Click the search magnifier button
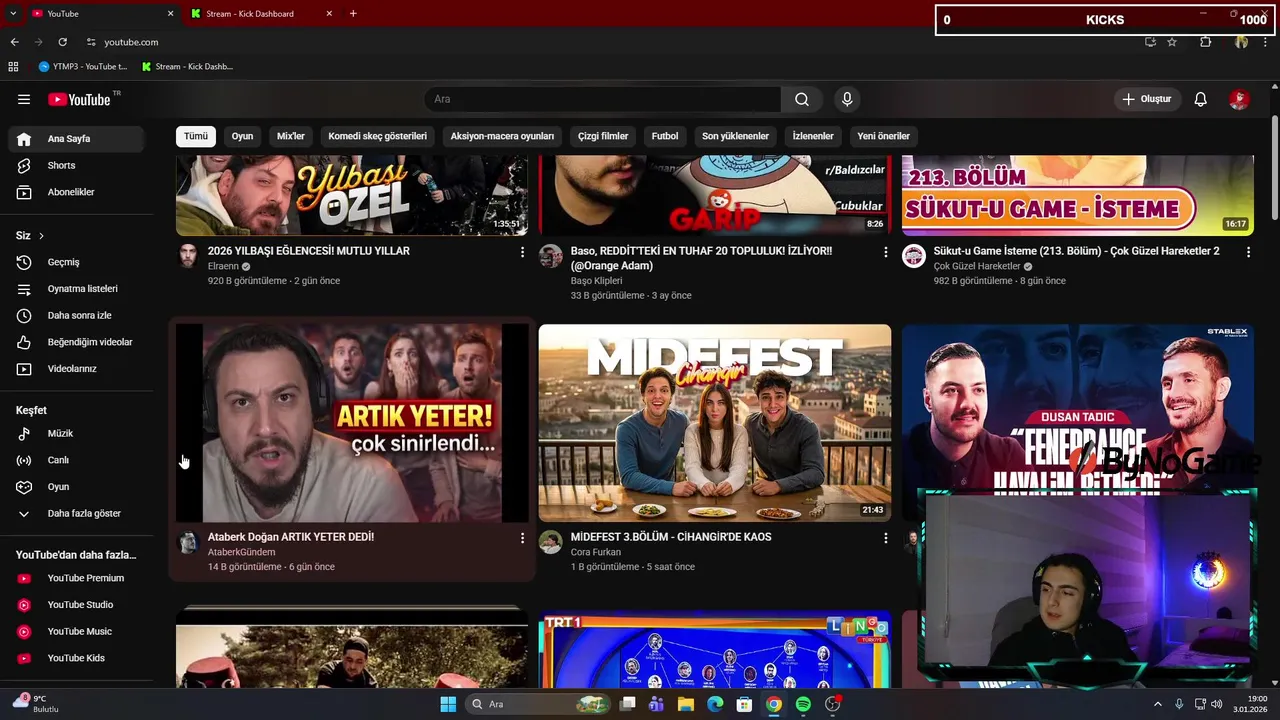Screen dimensions: 1280x720 tap(802, 99)
